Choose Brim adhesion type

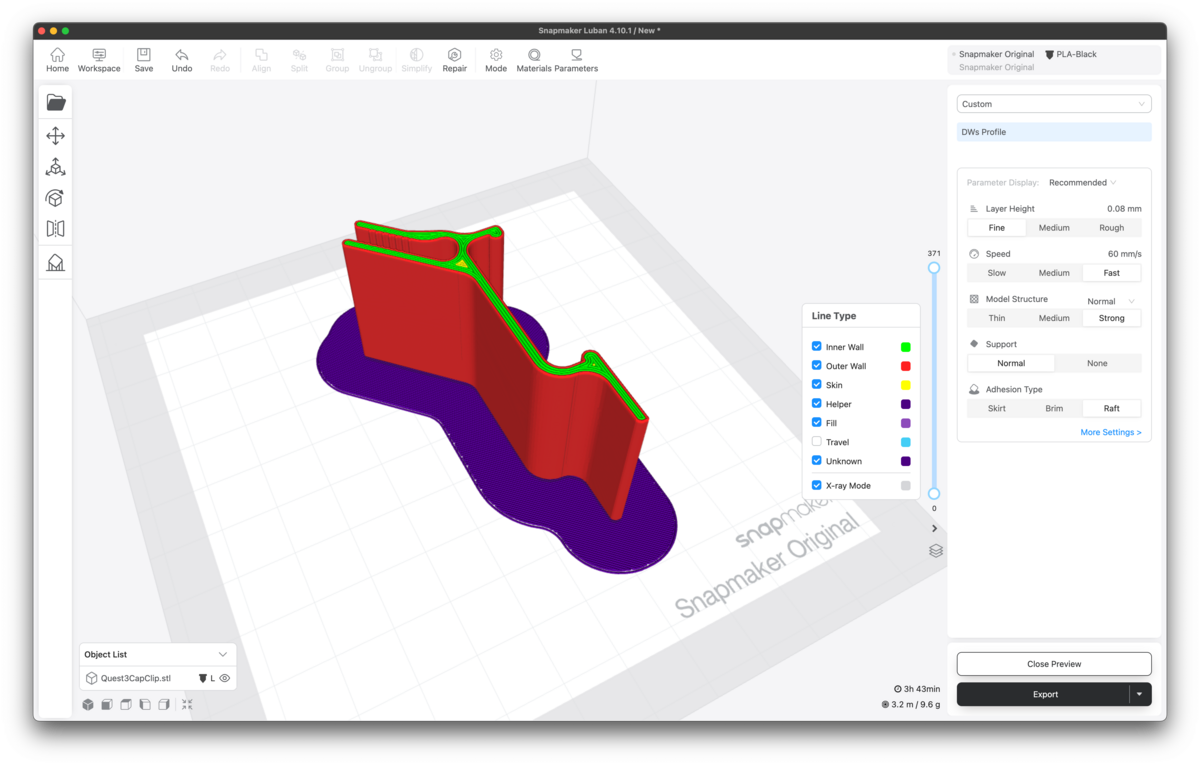click(1054, 408)
